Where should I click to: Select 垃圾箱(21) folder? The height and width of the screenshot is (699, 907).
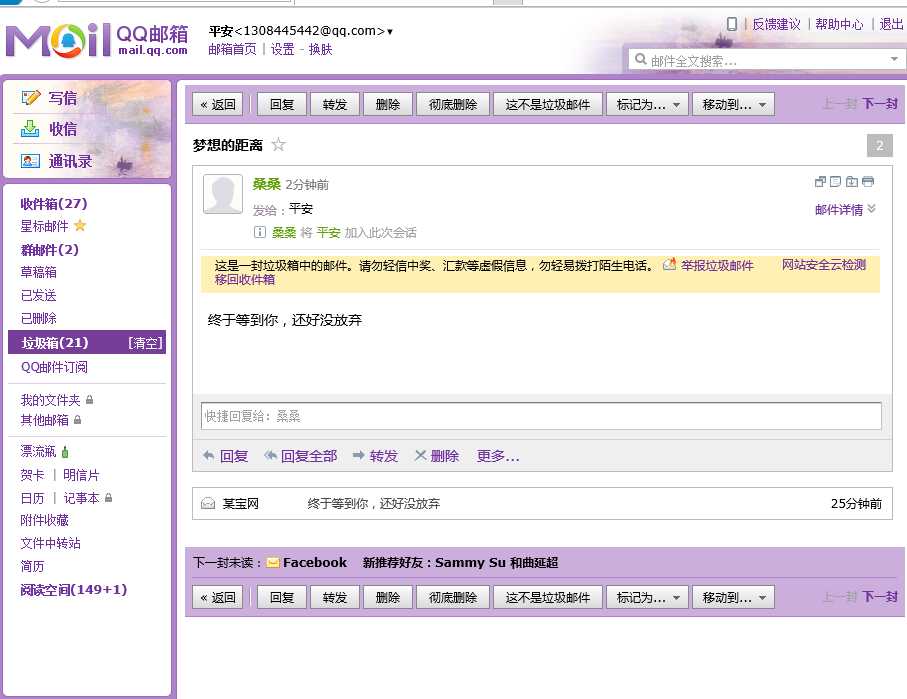tap(87, 342)
